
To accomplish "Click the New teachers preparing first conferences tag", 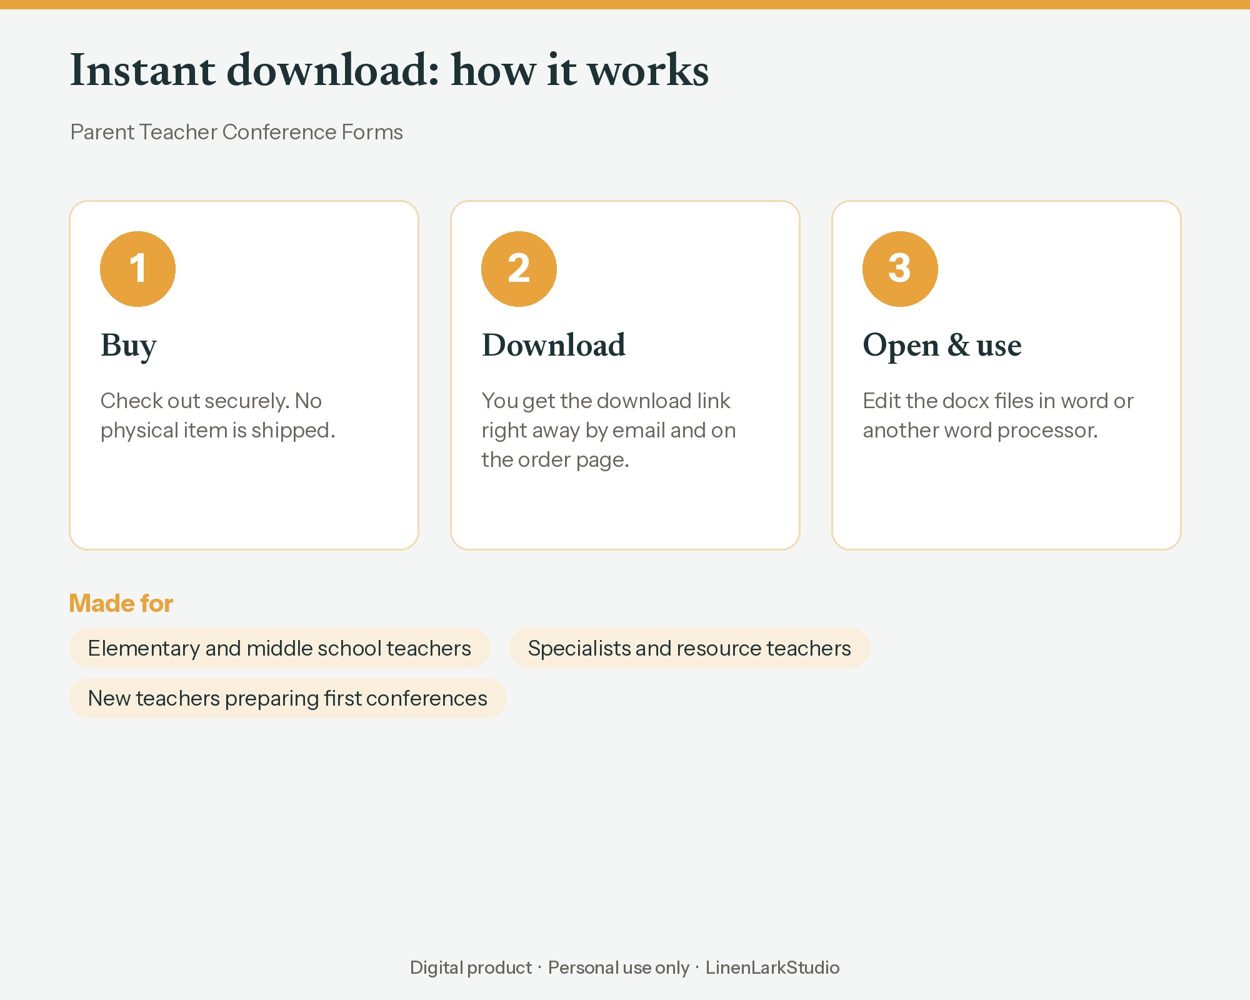I will (287, 698).
